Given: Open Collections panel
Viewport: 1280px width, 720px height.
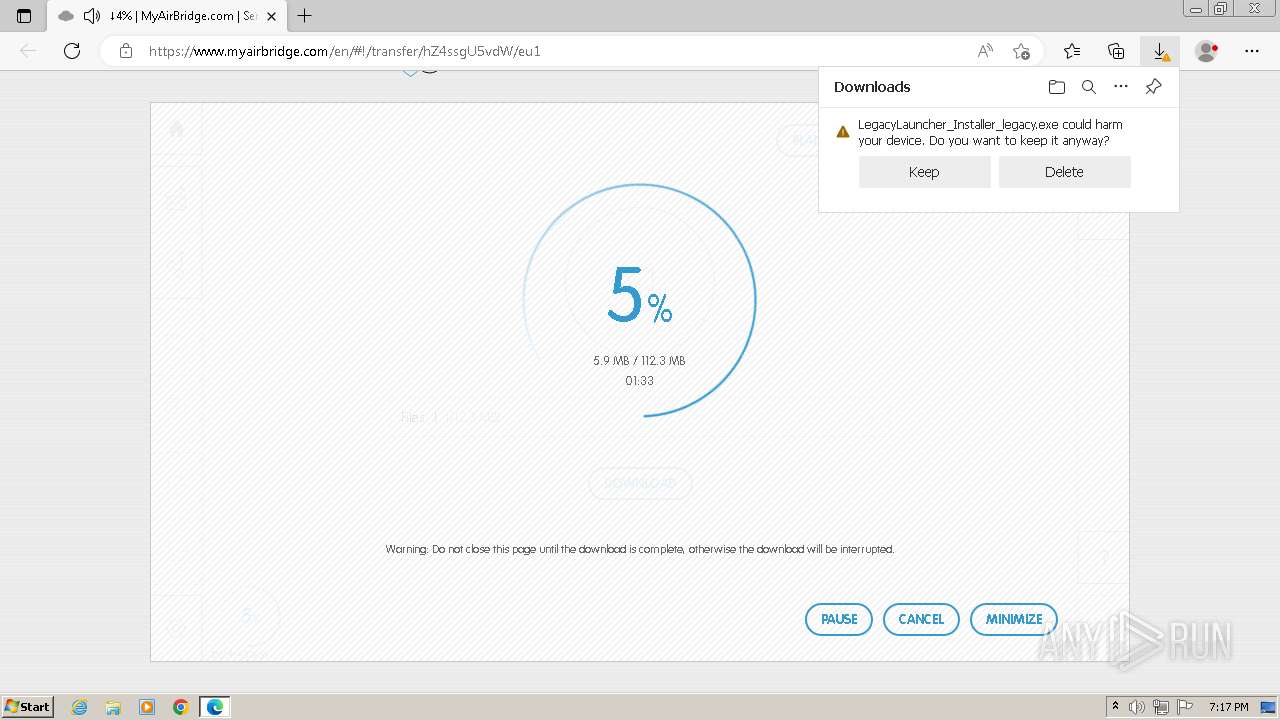Looking at the screenshot, I should [1116, 51].
